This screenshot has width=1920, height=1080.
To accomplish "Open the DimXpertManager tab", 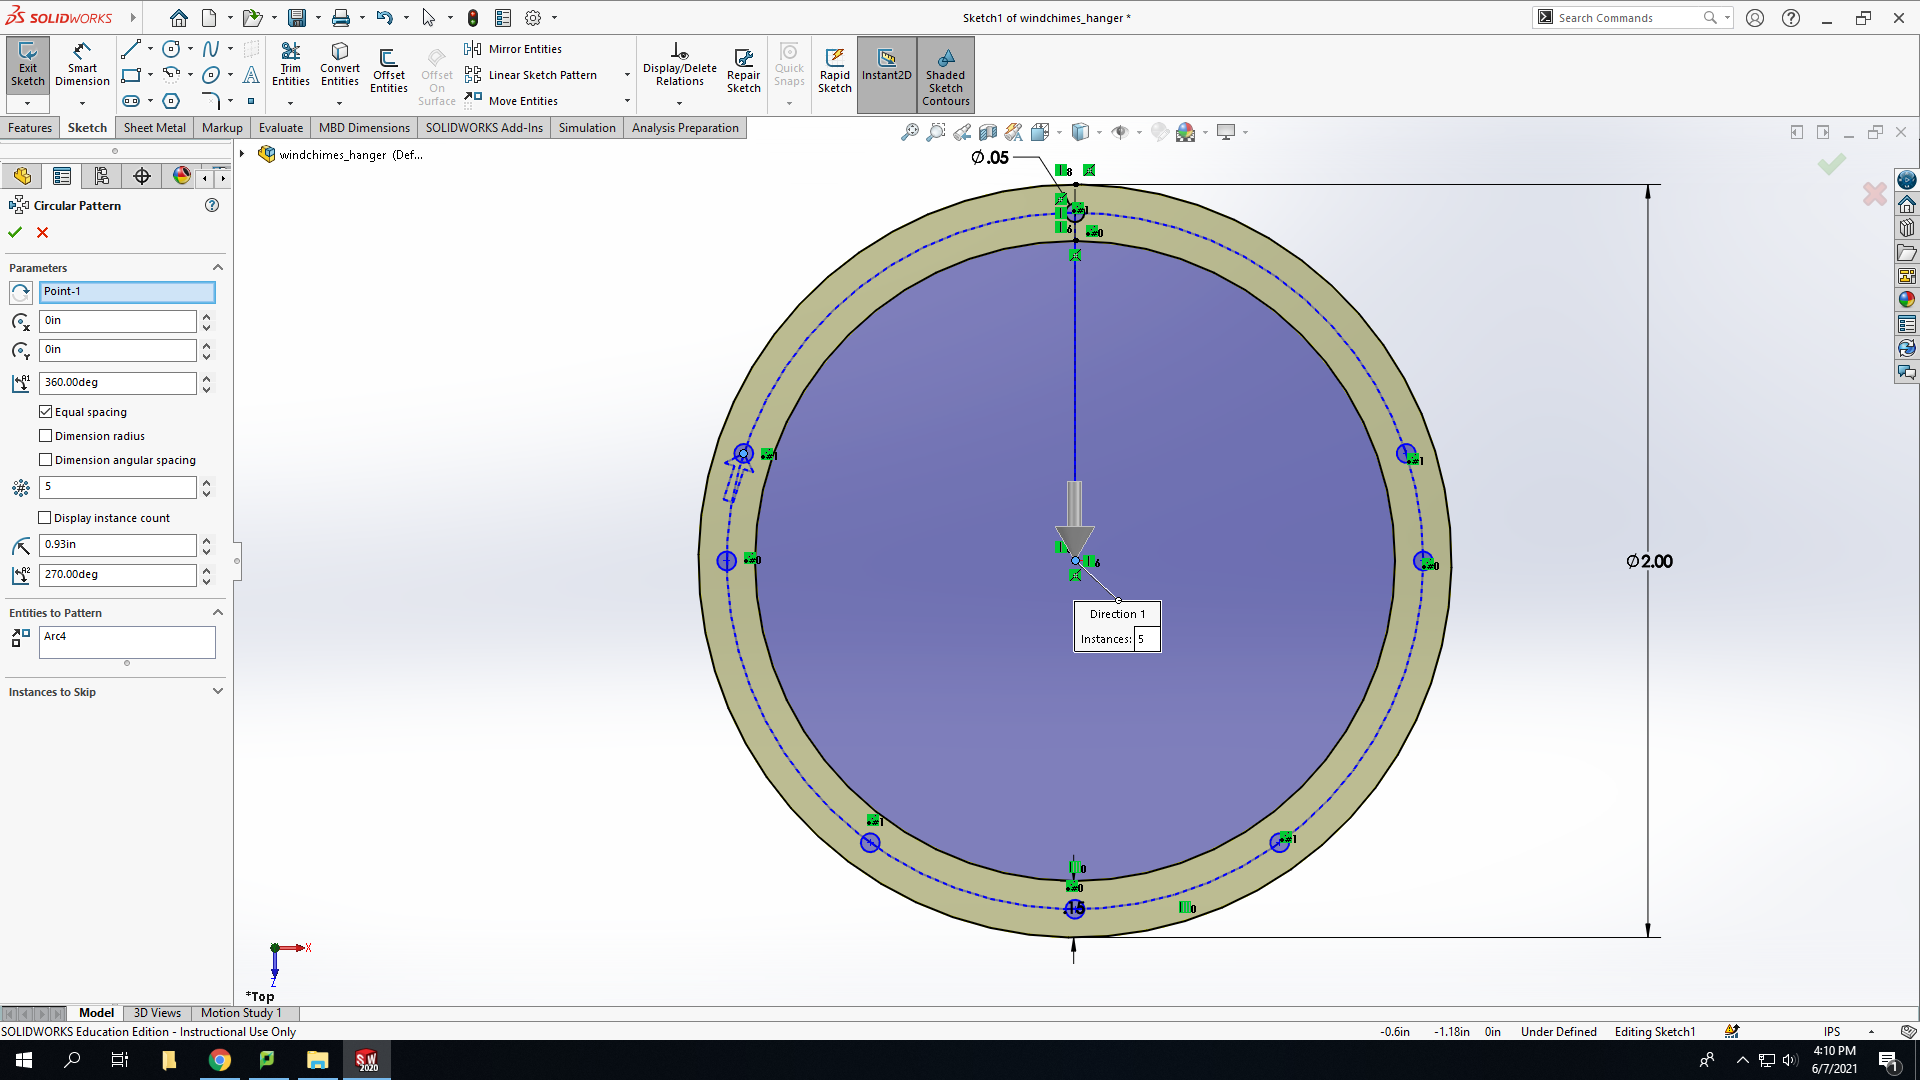I will [142, 176].
